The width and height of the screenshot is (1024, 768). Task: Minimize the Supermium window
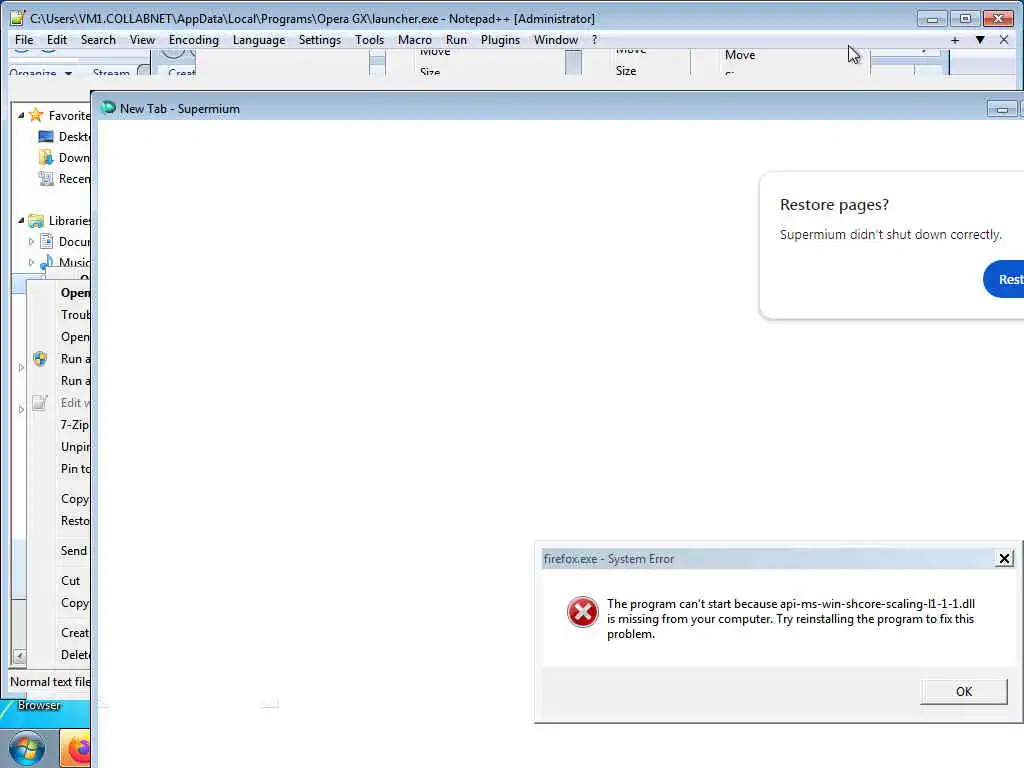(x=1002, y=108)
